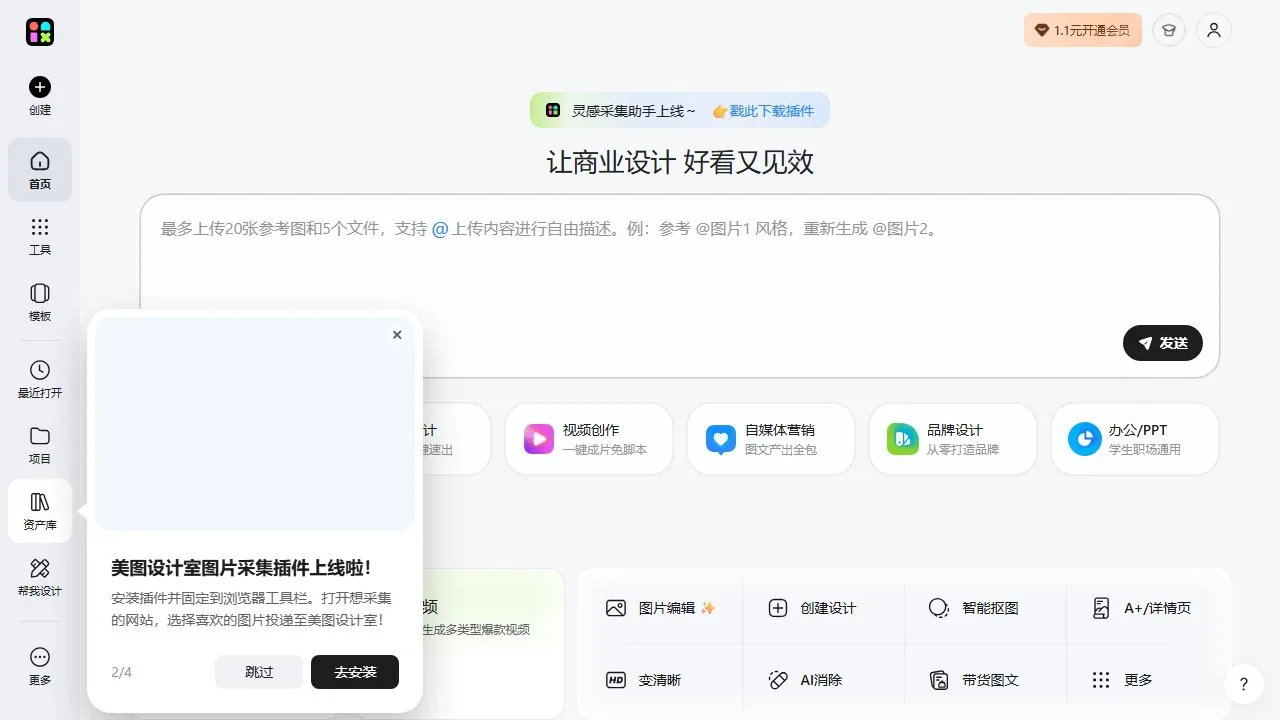Click the 去安装 button
This screenshot has height=720, width=1280.
[355, 672]
